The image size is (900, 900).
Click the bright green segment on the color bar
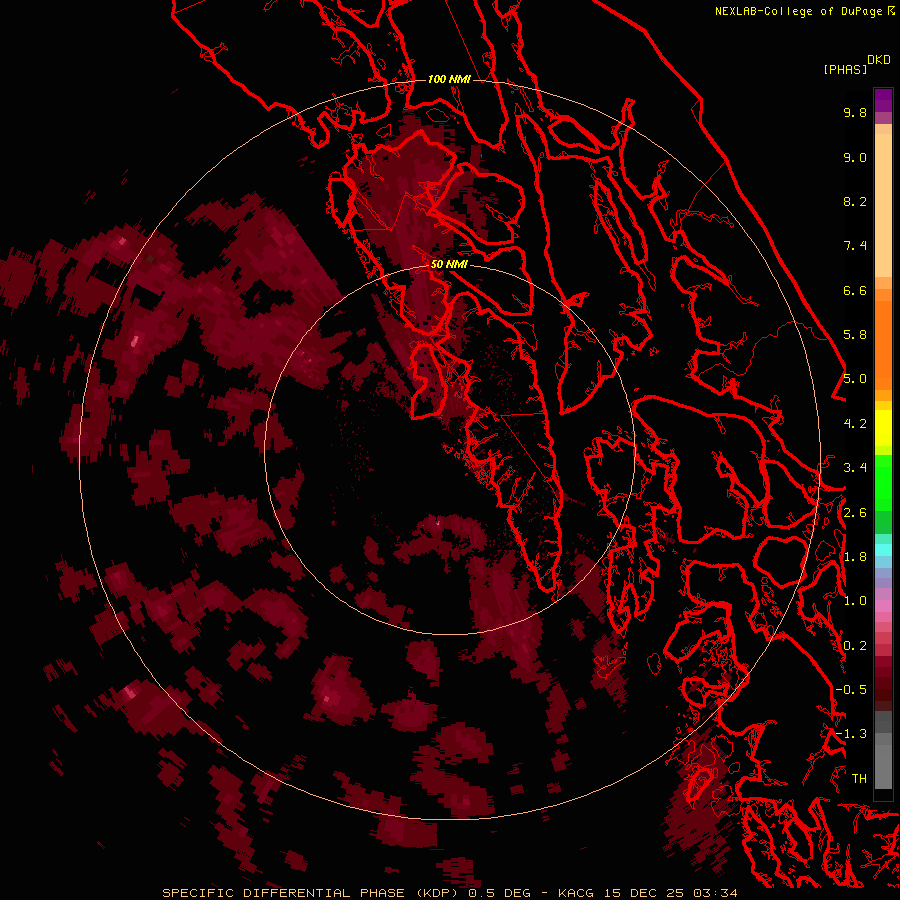tap(883, 483)
